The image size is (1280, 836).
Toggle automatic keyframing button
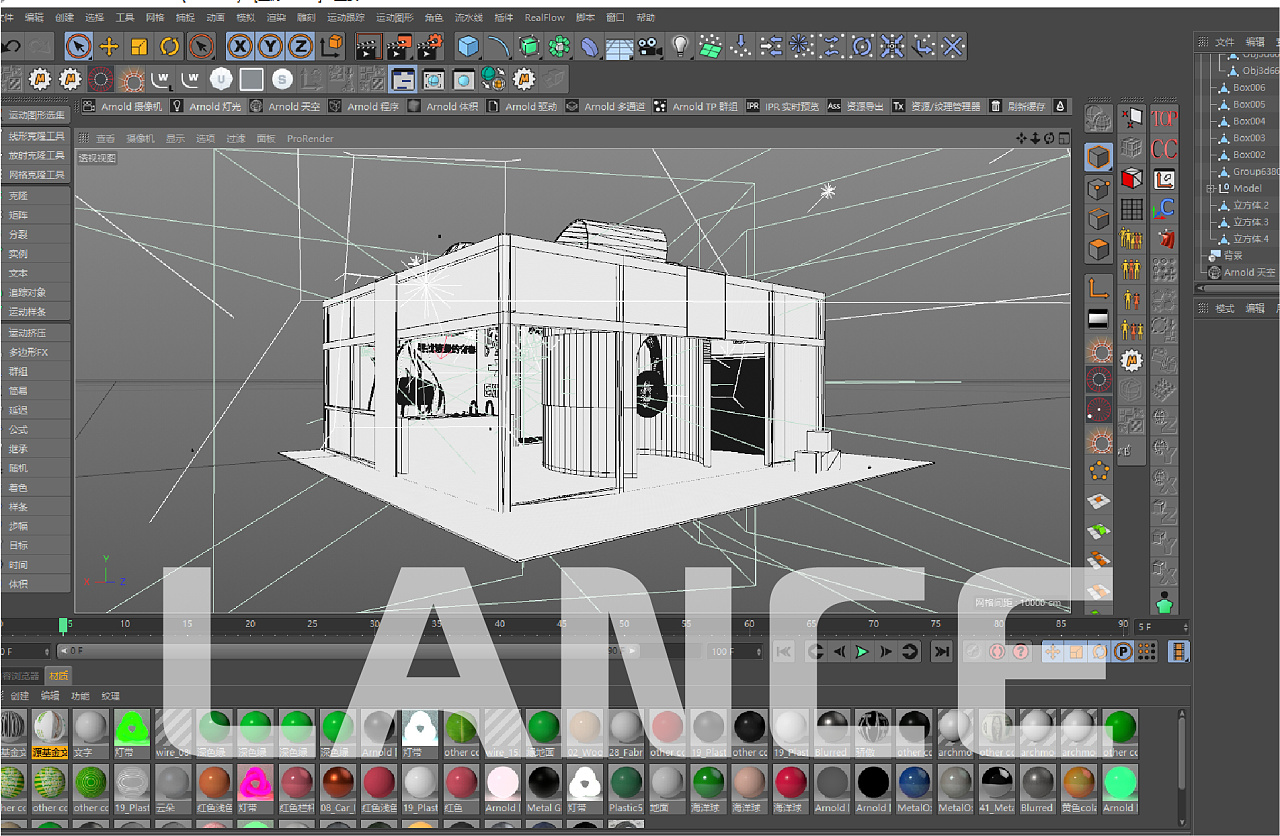point(997,652)
